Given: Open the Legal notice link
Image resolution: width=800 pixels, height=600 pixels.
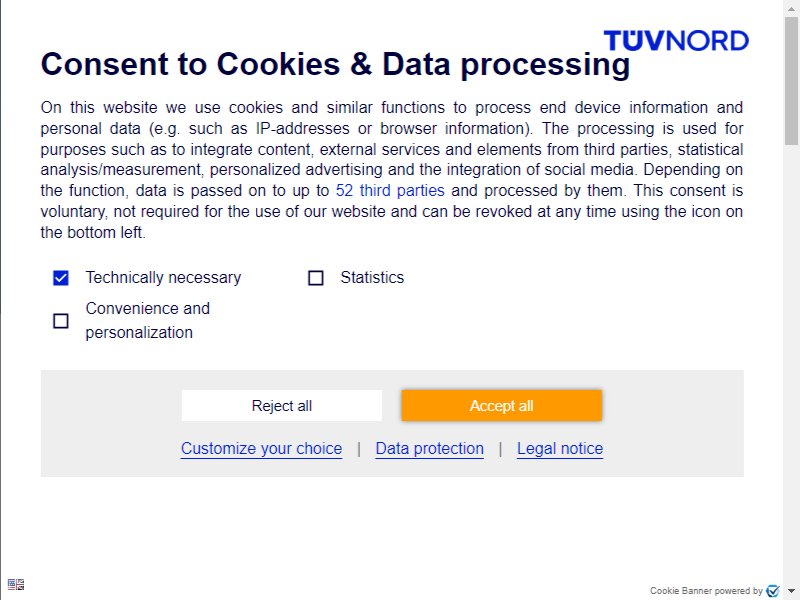Looking at the screenshot, I should [560, 448].
